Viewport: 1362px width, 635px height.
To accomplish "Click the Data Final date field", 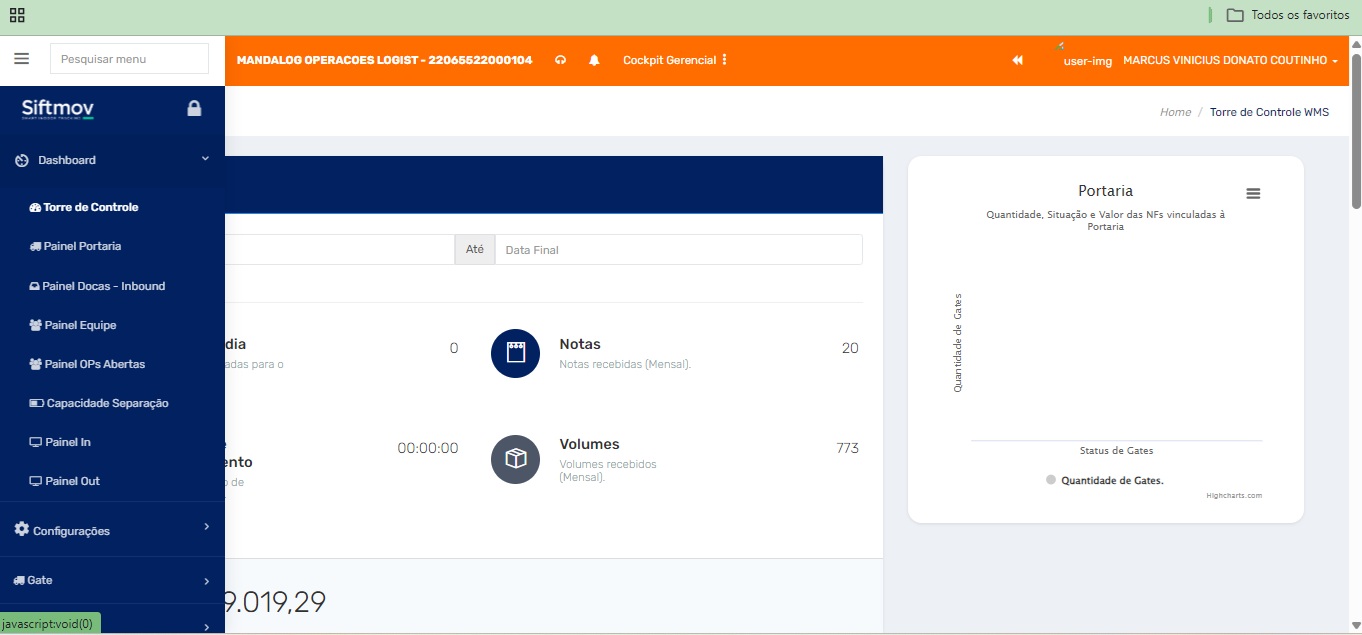I will [678, 250].
